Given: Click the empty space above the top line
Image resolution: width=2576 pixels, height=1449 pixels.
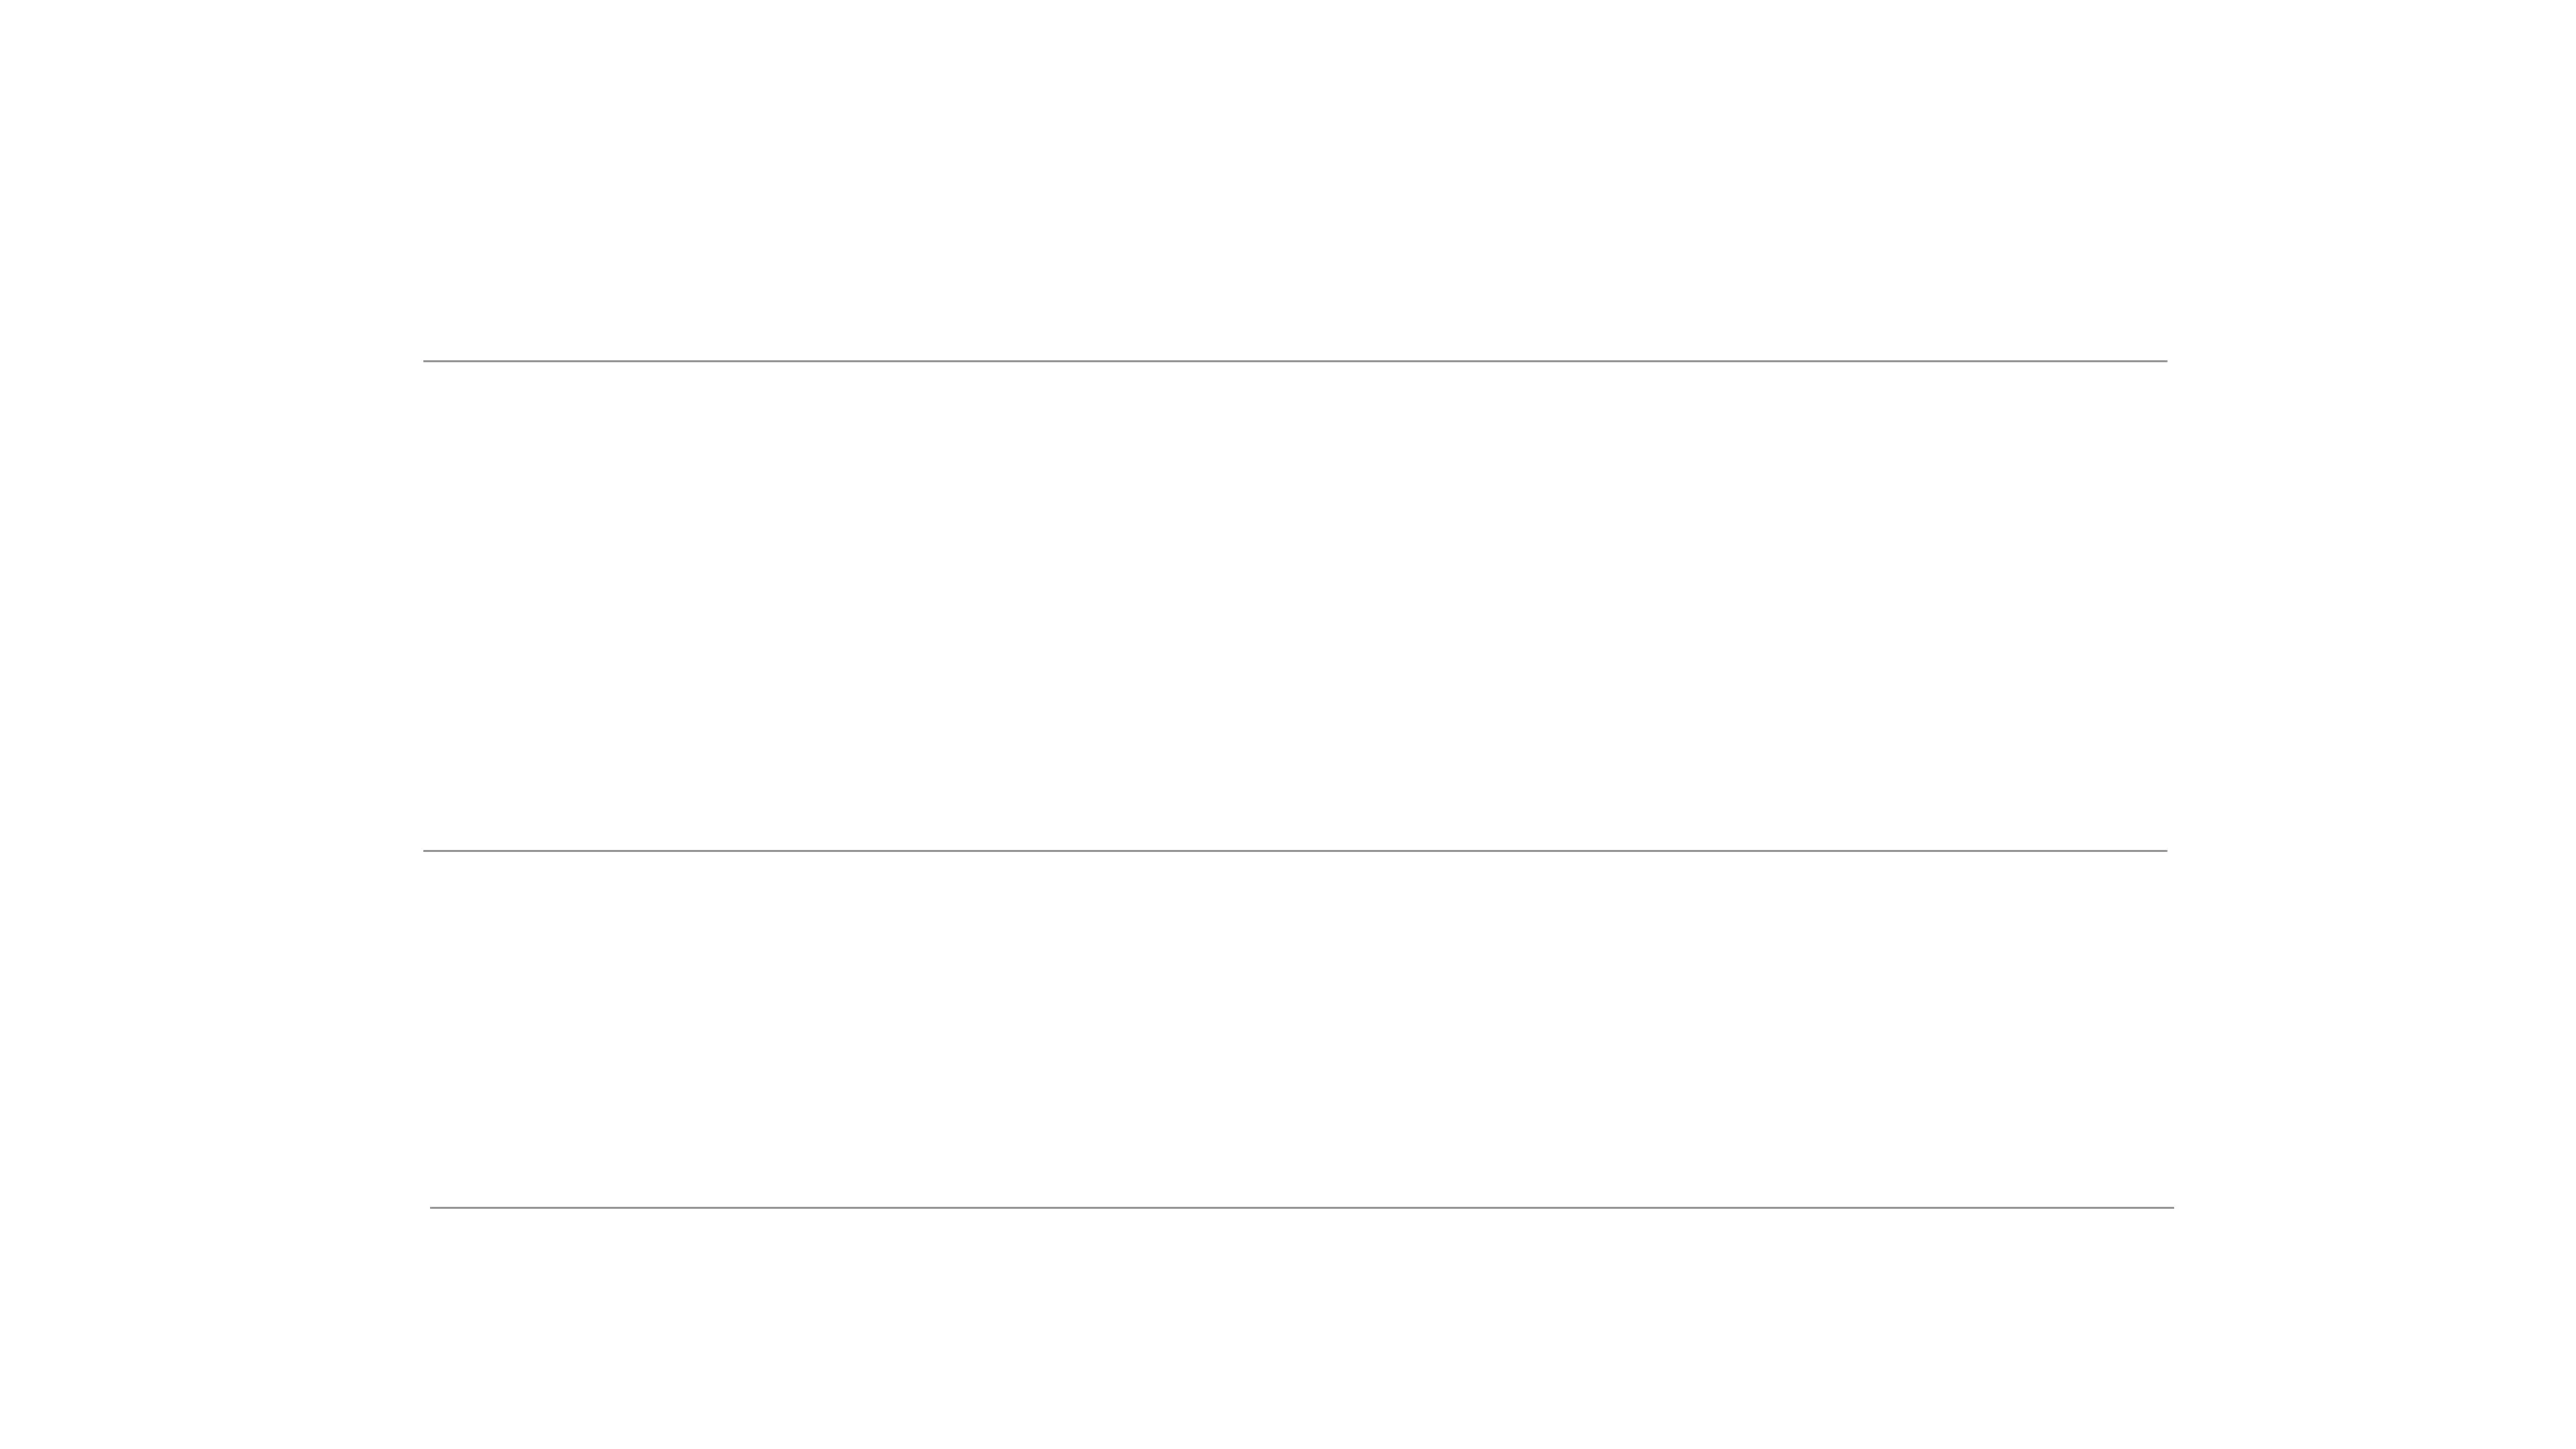Looking at the screenshot, I should tap(1294, 180).
